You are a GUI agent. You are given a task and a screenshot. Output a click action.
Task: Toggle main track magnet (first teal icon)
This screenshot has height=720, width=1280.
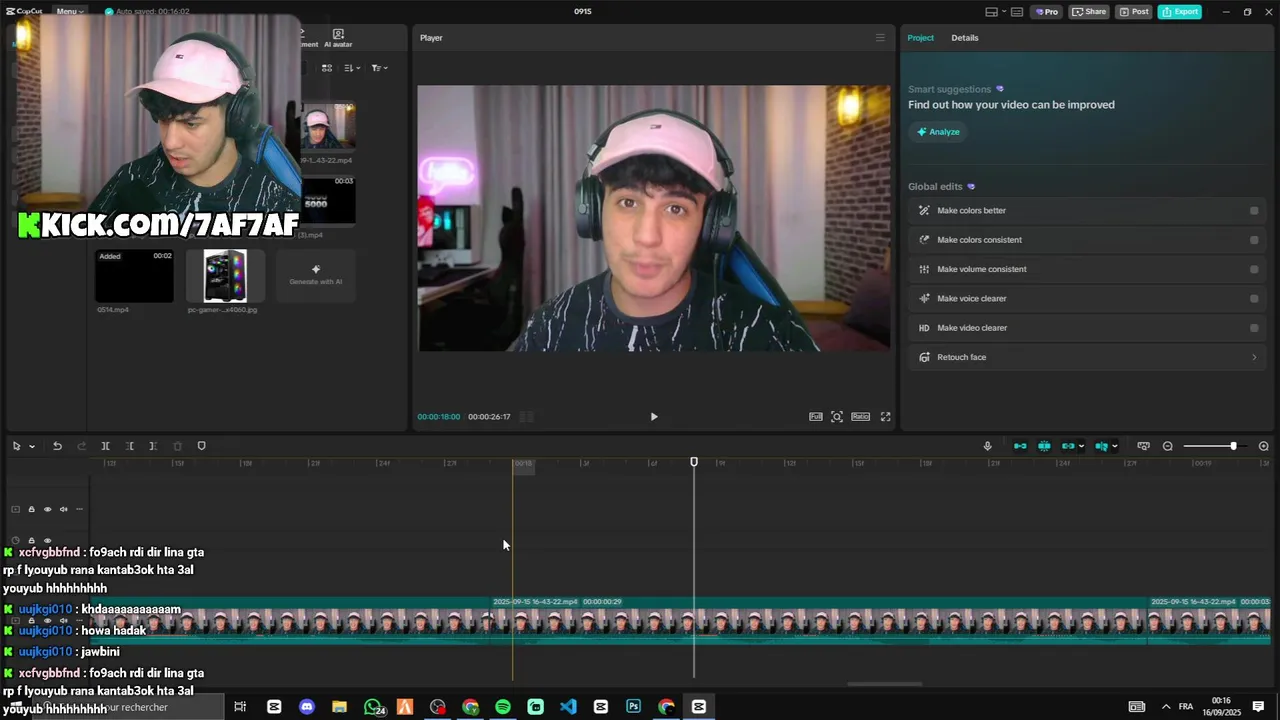pyautogui.click(x=1020, y=446)
